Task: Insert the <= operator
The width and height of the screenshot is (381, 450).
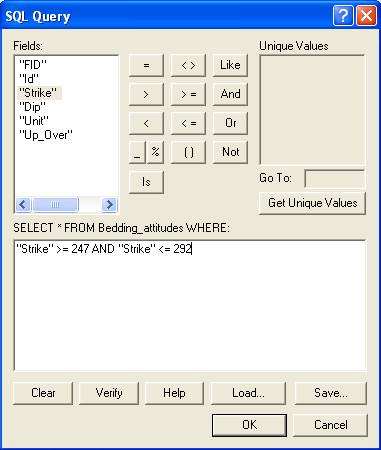Action: coord(188,123)
